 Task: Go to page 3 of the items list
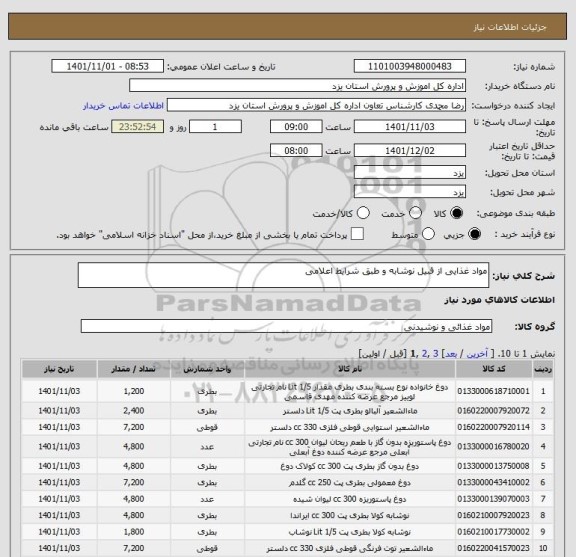pyautogui.click(x=436, y=353)
